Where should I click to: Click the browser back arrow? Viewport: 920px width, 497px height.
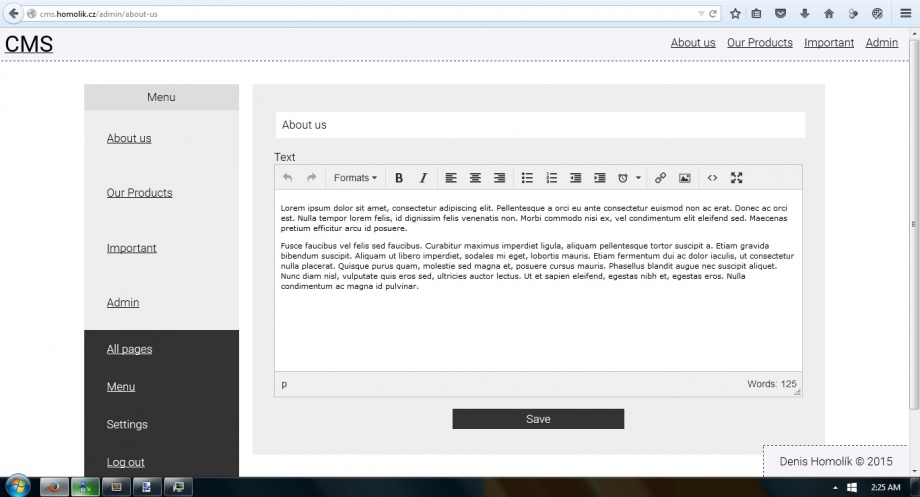tap(13, 13)
